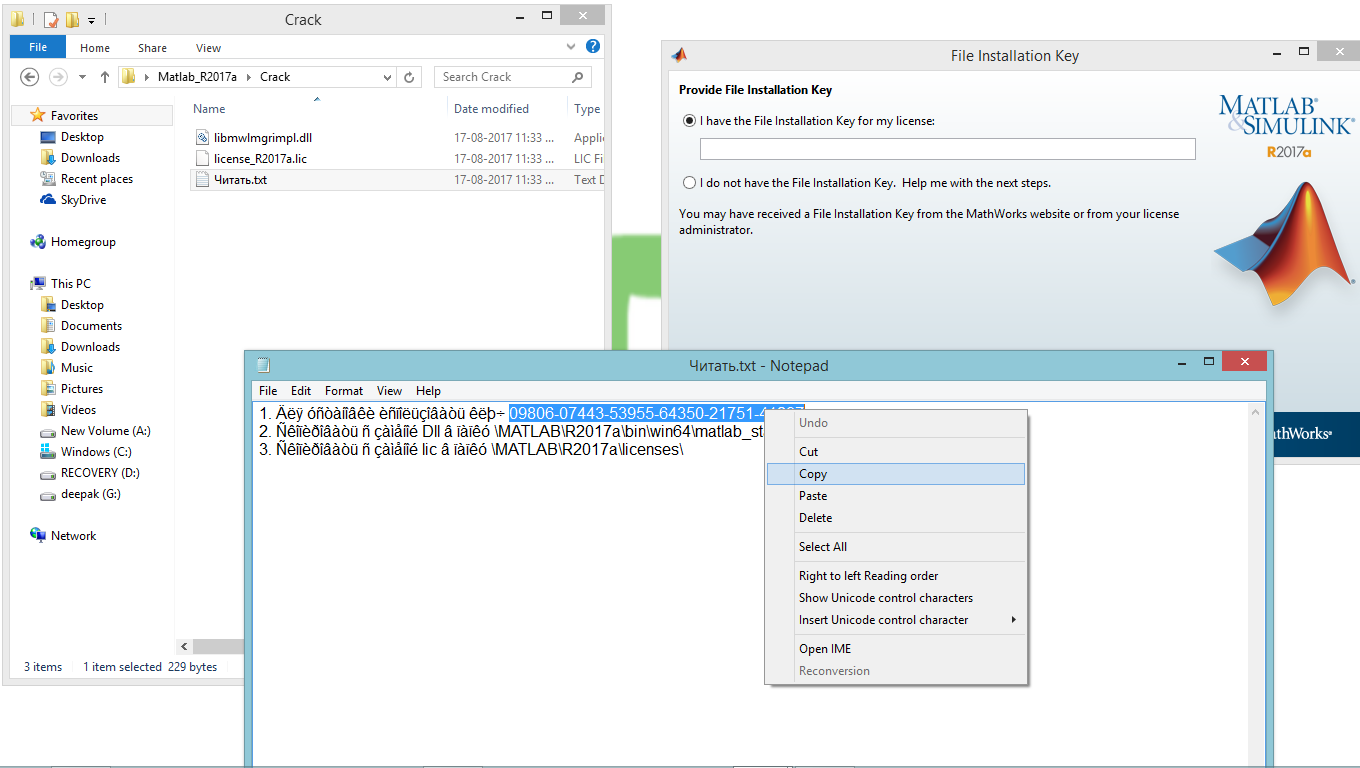Open the Videos folder under This PC

tap(78, 410)
